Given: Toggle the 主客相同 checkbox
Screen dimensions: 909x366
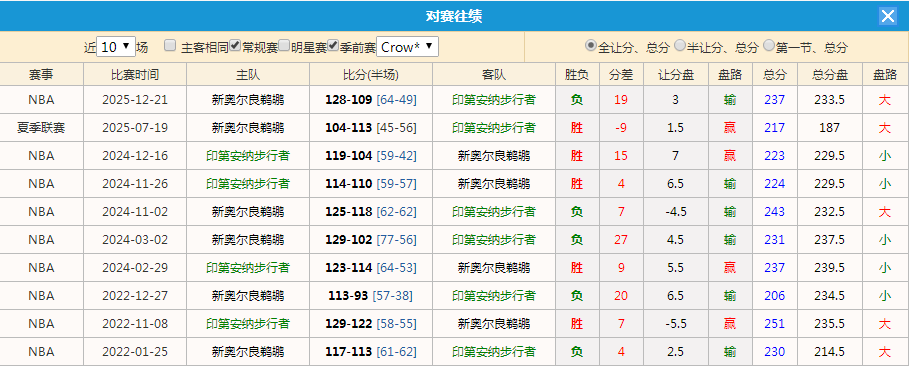Looking at the screenshot, I should coord(170,45).
